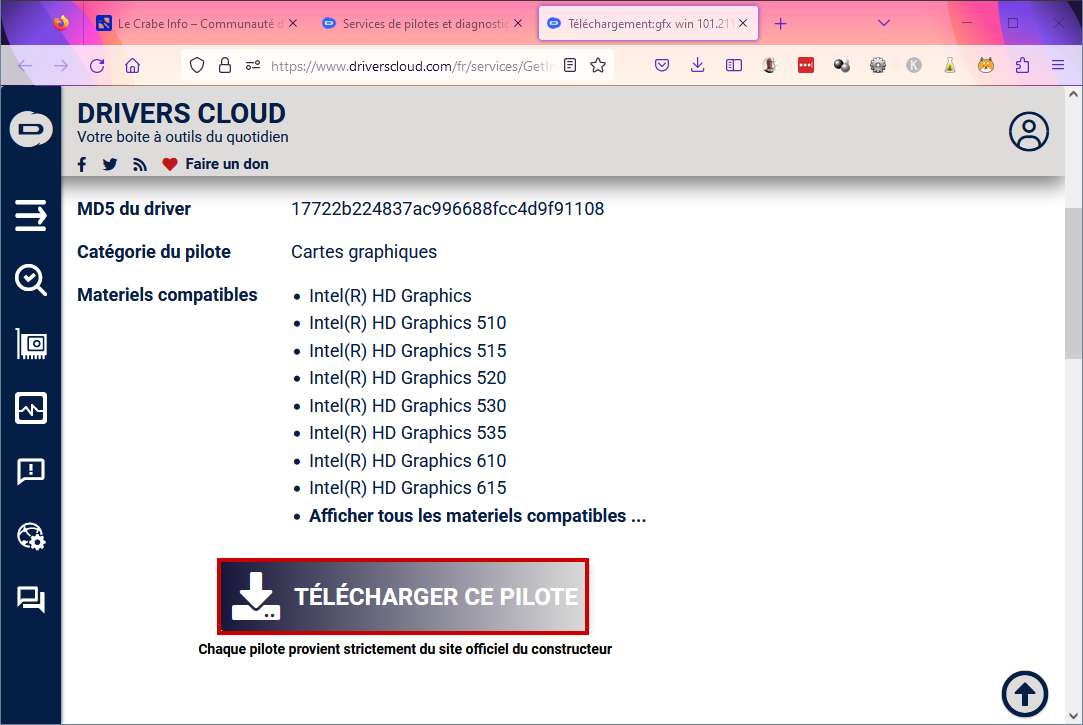Open the Firefox application menu
The image size is (1083, 725).
click(x=1058, y=66)
